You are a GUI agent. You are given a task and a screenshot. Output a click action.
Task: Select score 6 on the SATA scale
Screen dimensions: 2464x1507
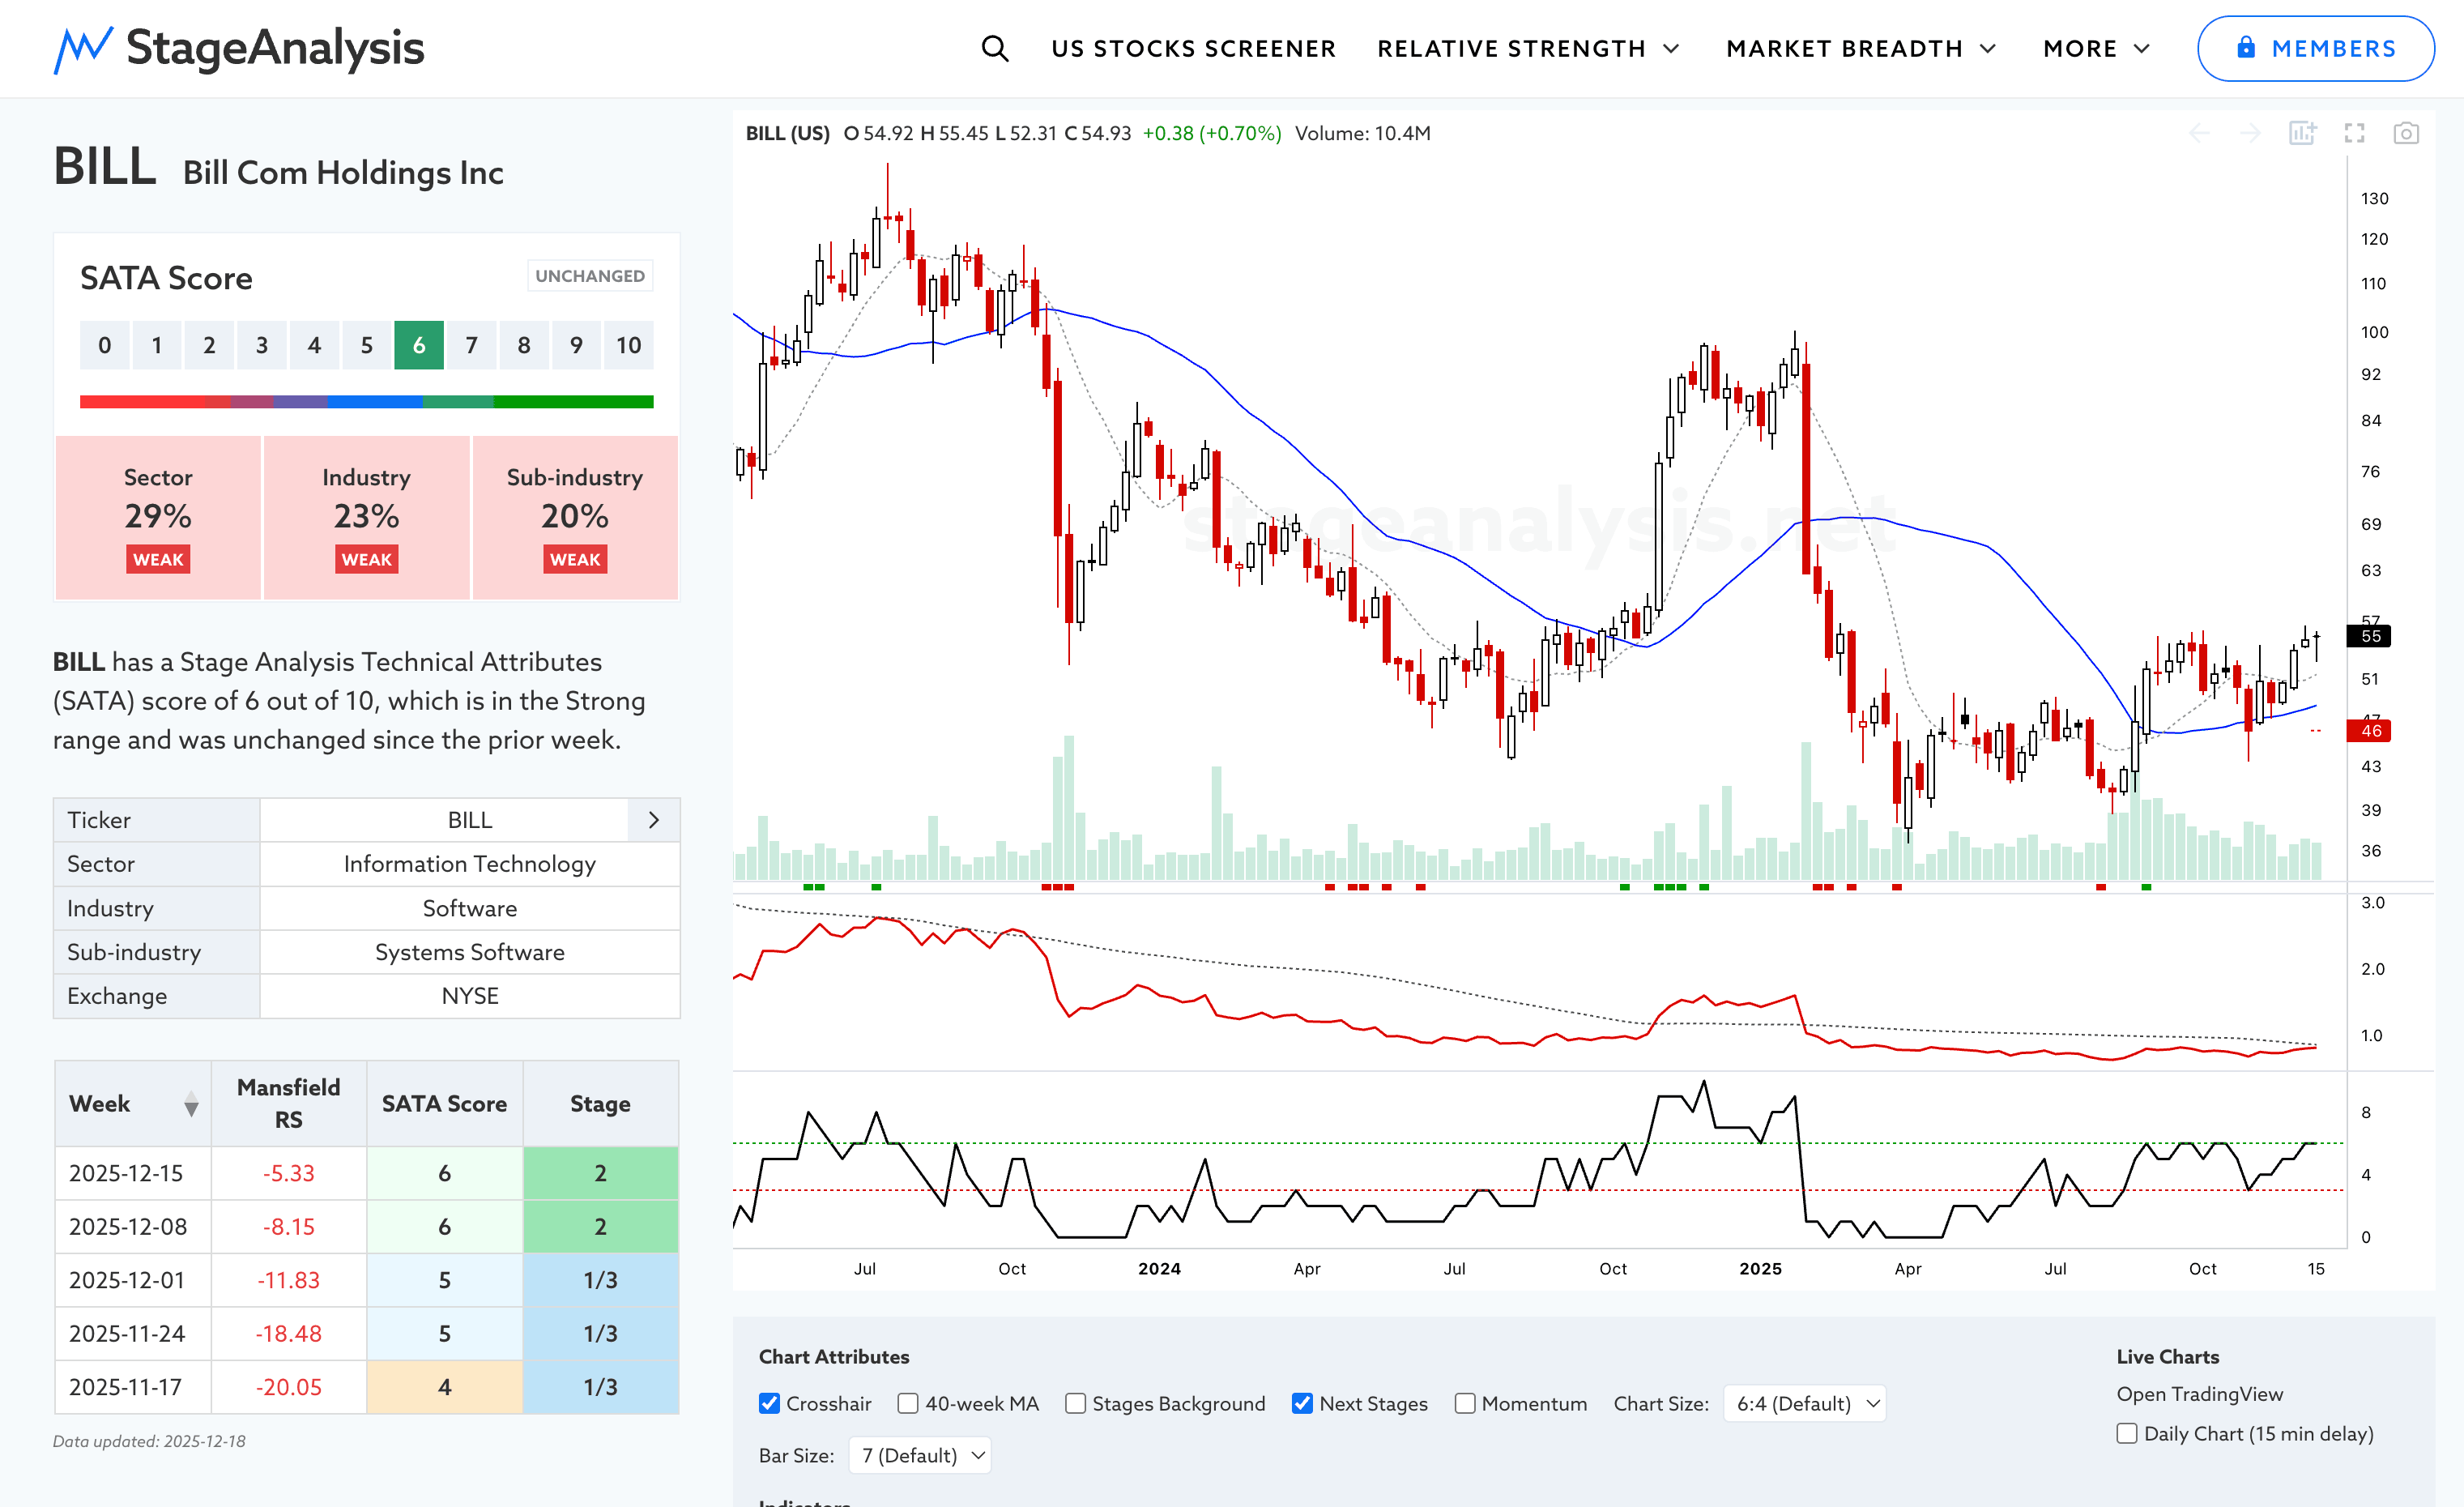tap(418, 345)
